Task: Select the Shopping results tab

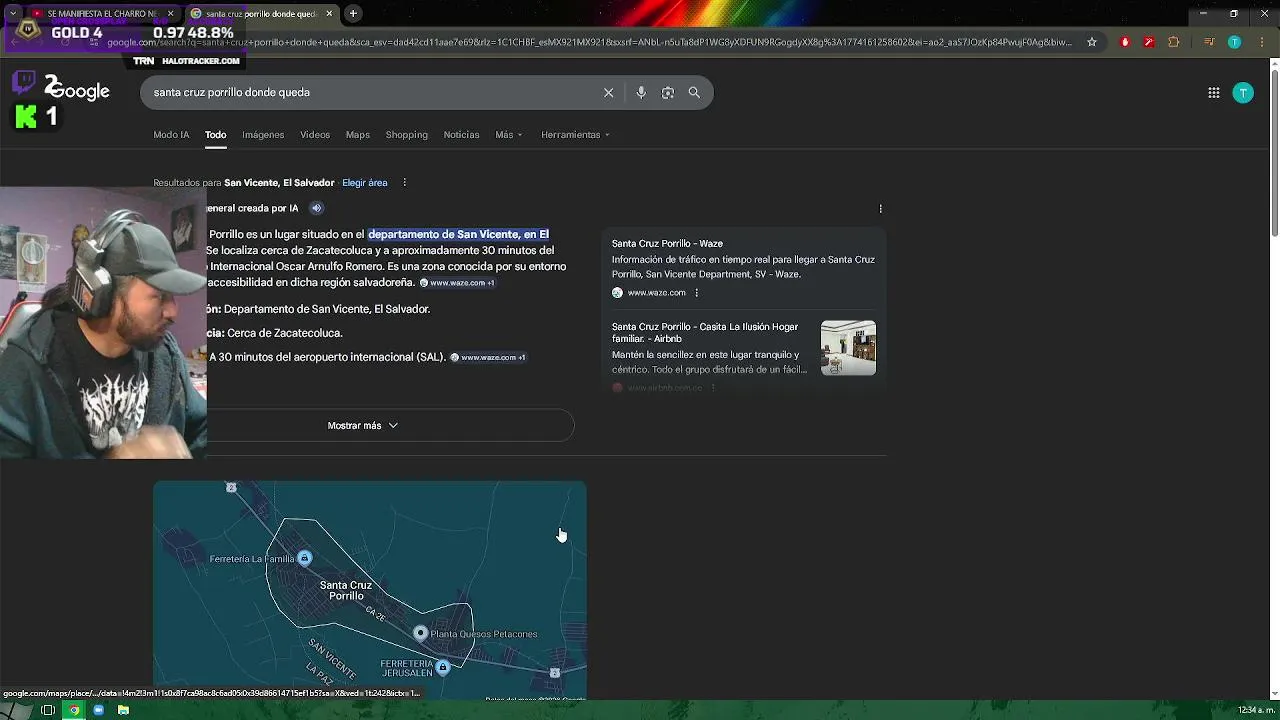Action: click(x=407, y=135)
